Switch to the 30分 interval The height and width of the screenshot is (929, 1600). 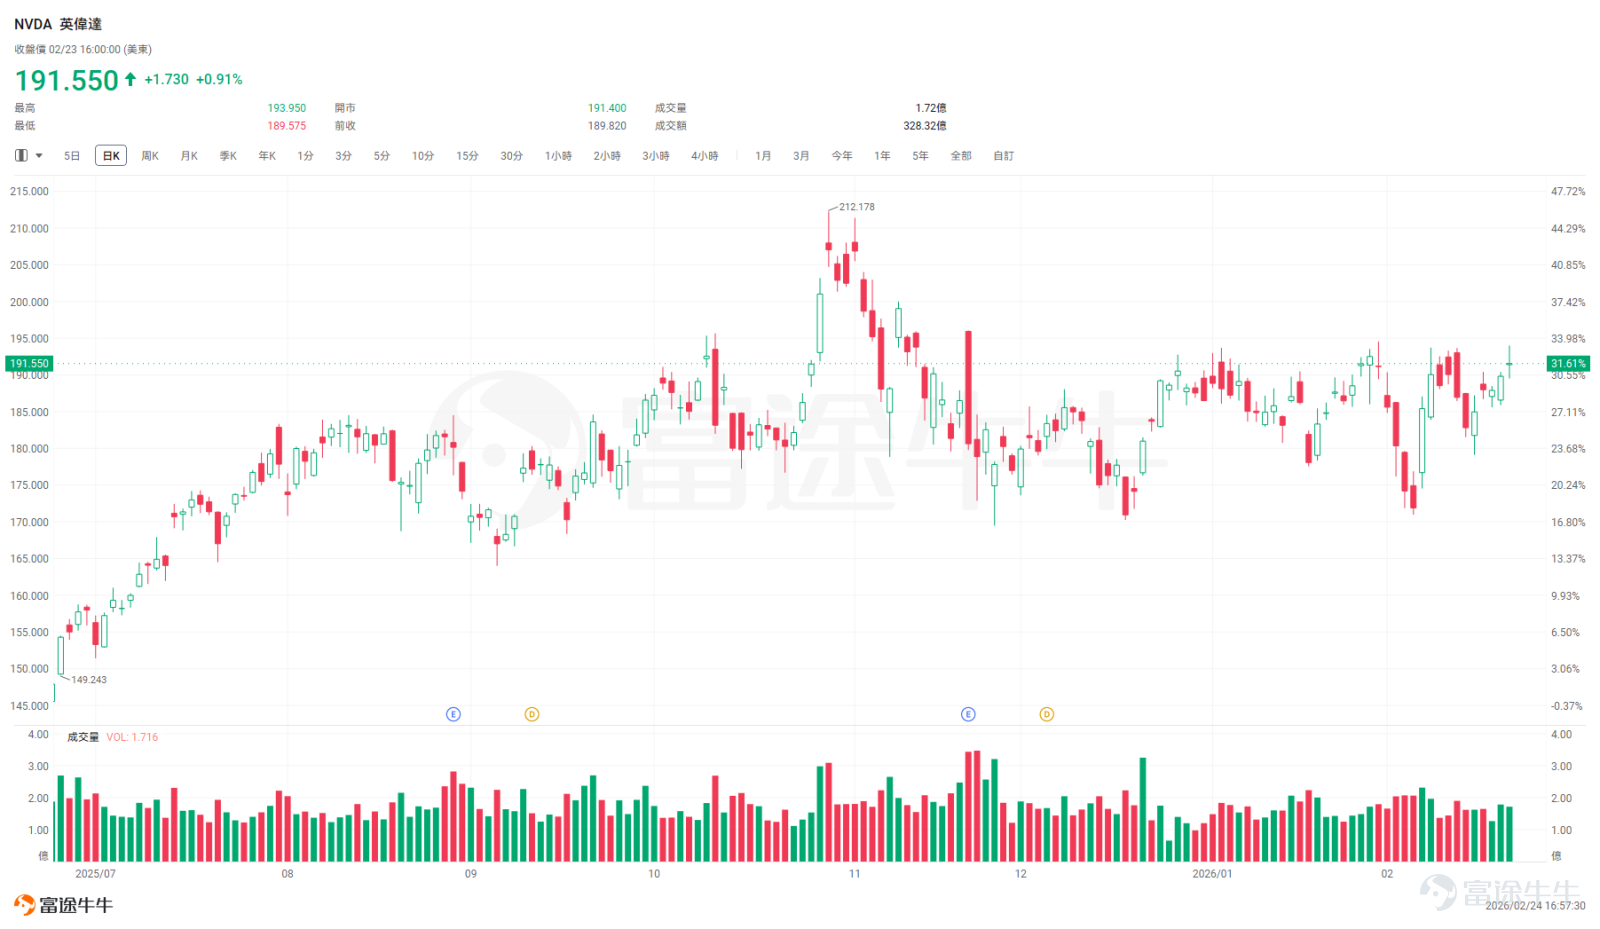512,156
